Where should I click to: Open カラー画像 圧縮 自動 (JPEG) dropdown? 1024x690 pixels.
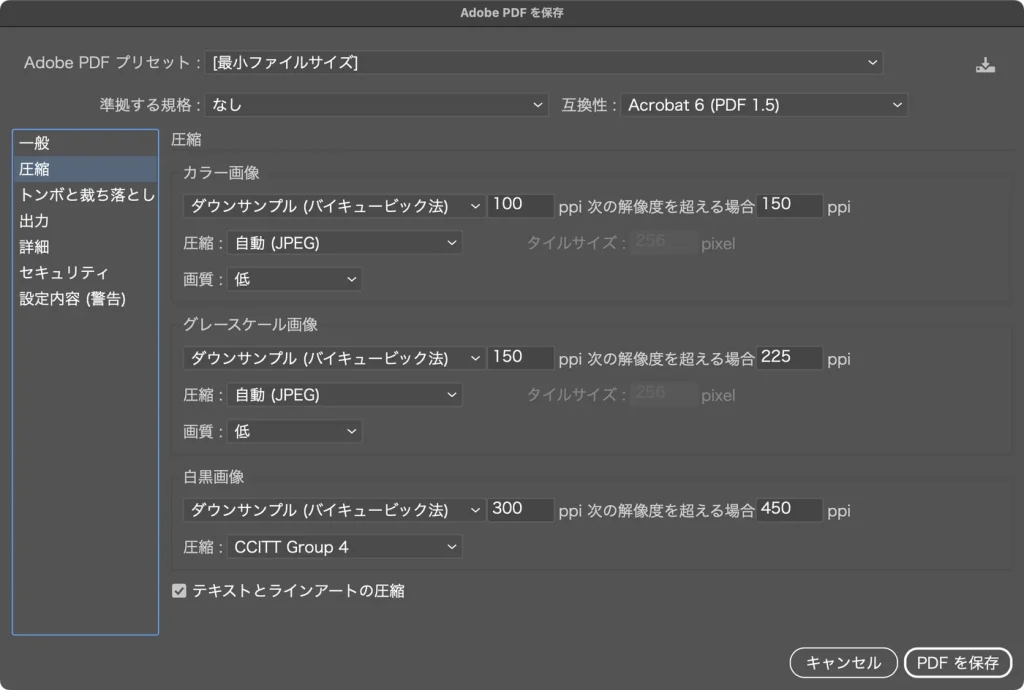click(344, 243)
